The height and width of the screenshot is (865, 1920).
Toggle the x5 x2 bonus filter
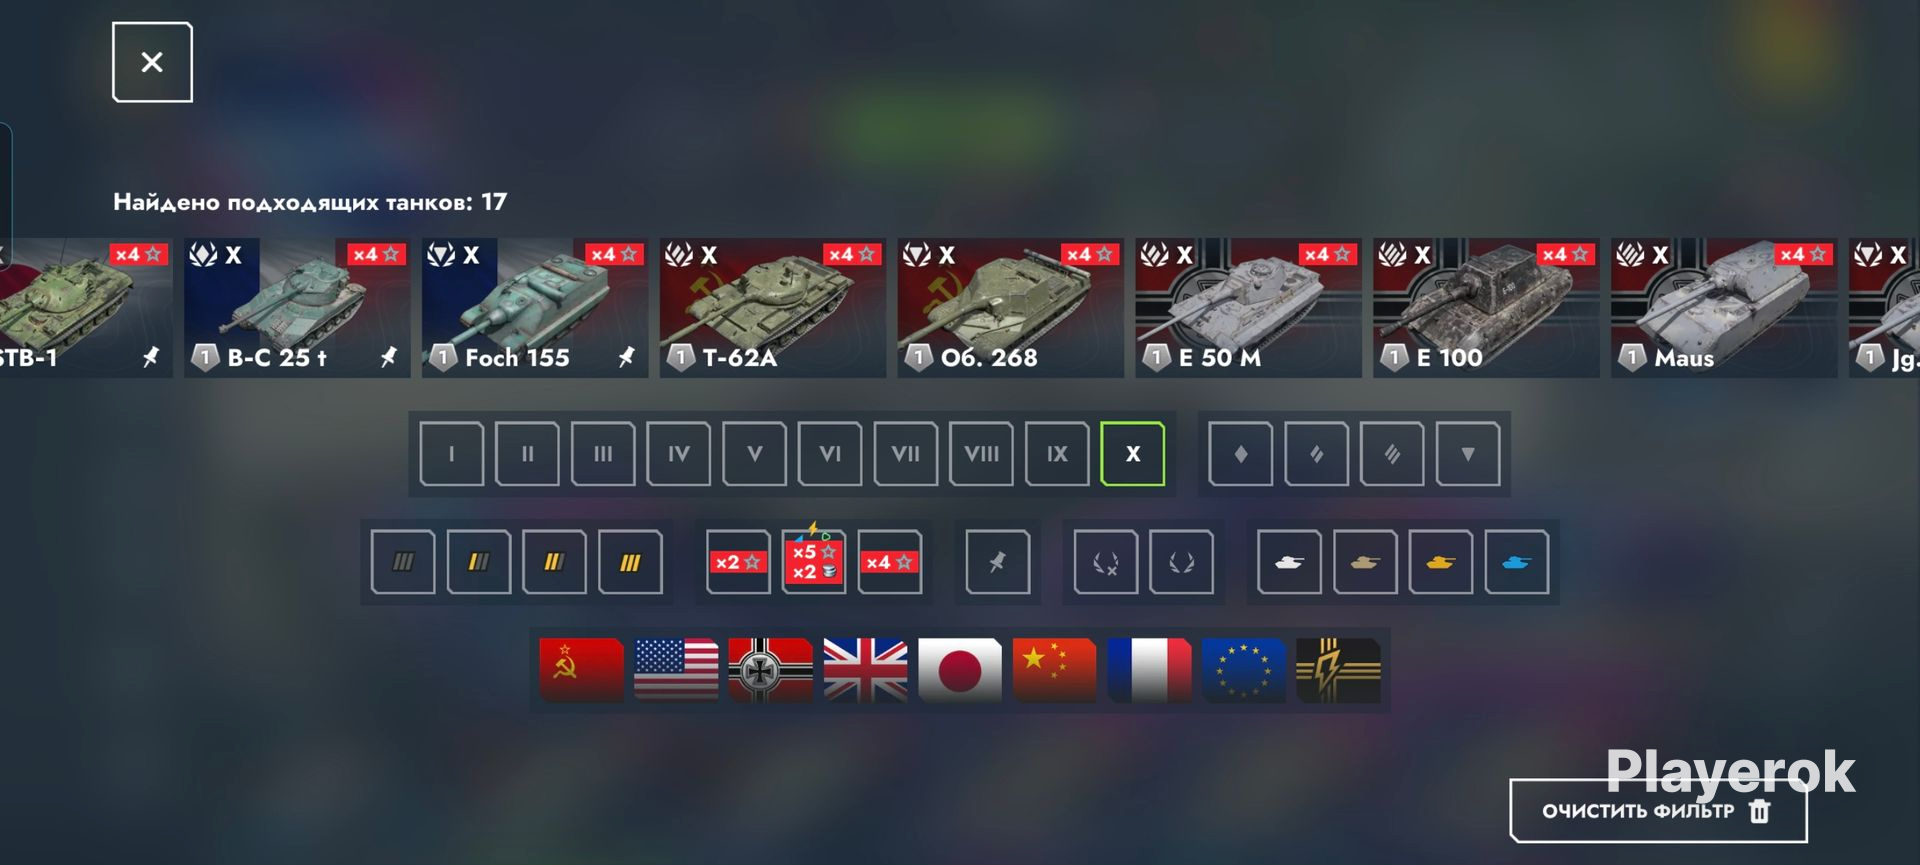click(813, 562)
